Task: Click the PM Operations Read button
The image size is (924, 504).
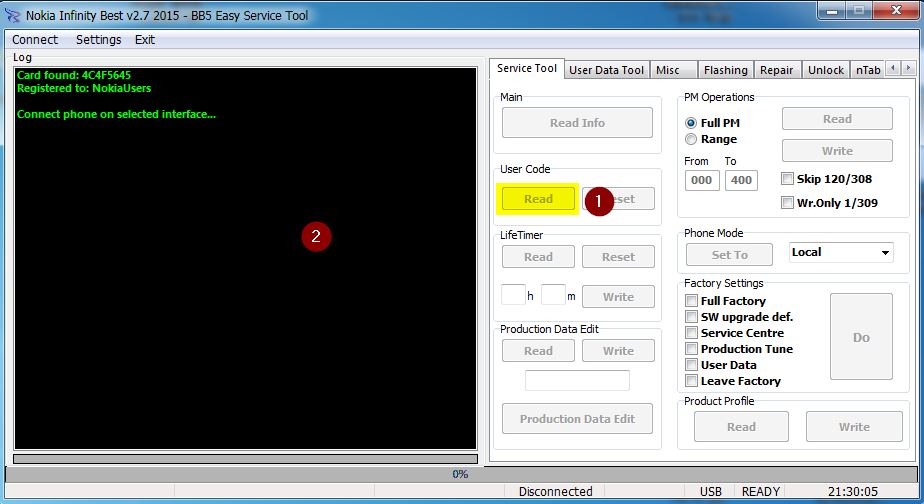Action: 837,118
